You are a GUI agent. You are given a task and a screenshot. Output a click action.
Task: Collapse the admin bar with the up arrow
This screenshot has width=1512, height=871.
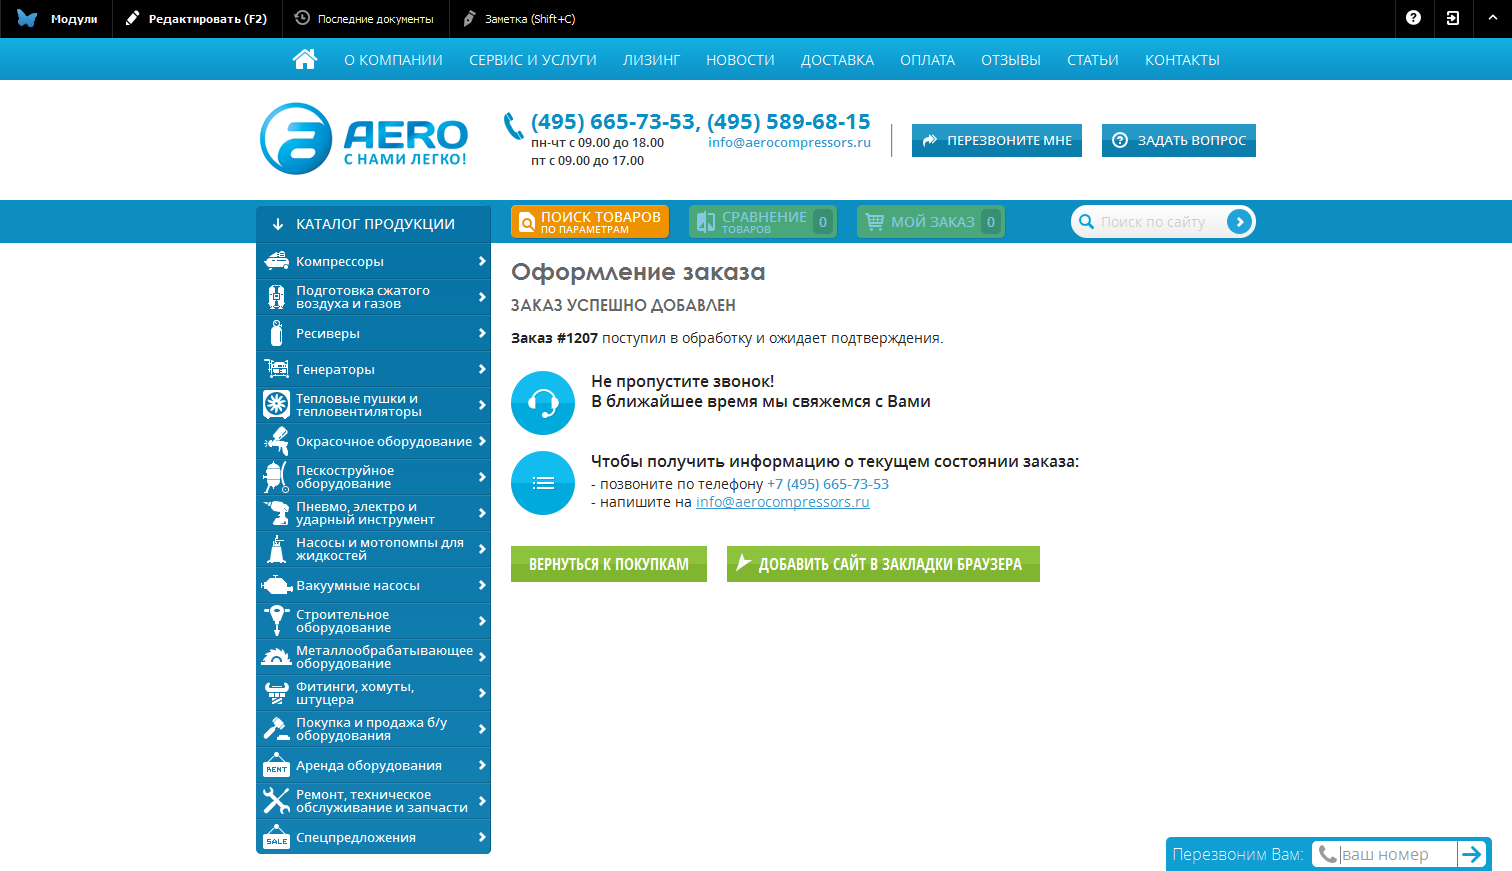click(x=1492, y=18)
